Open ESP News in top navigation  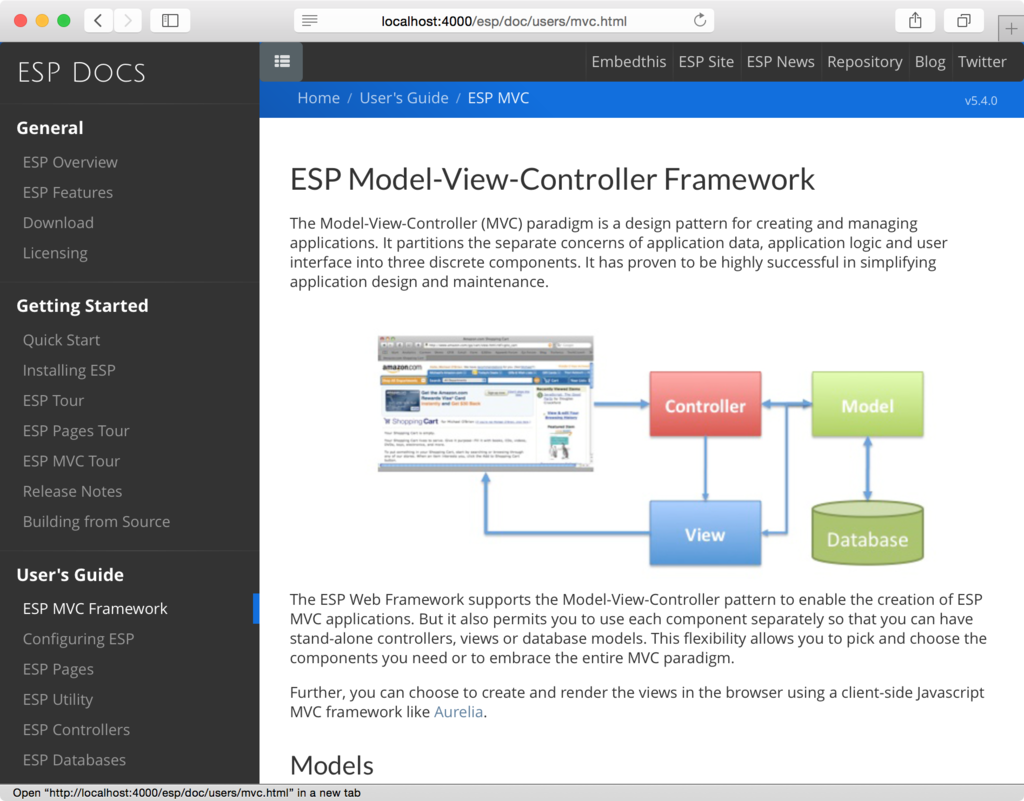780,62
